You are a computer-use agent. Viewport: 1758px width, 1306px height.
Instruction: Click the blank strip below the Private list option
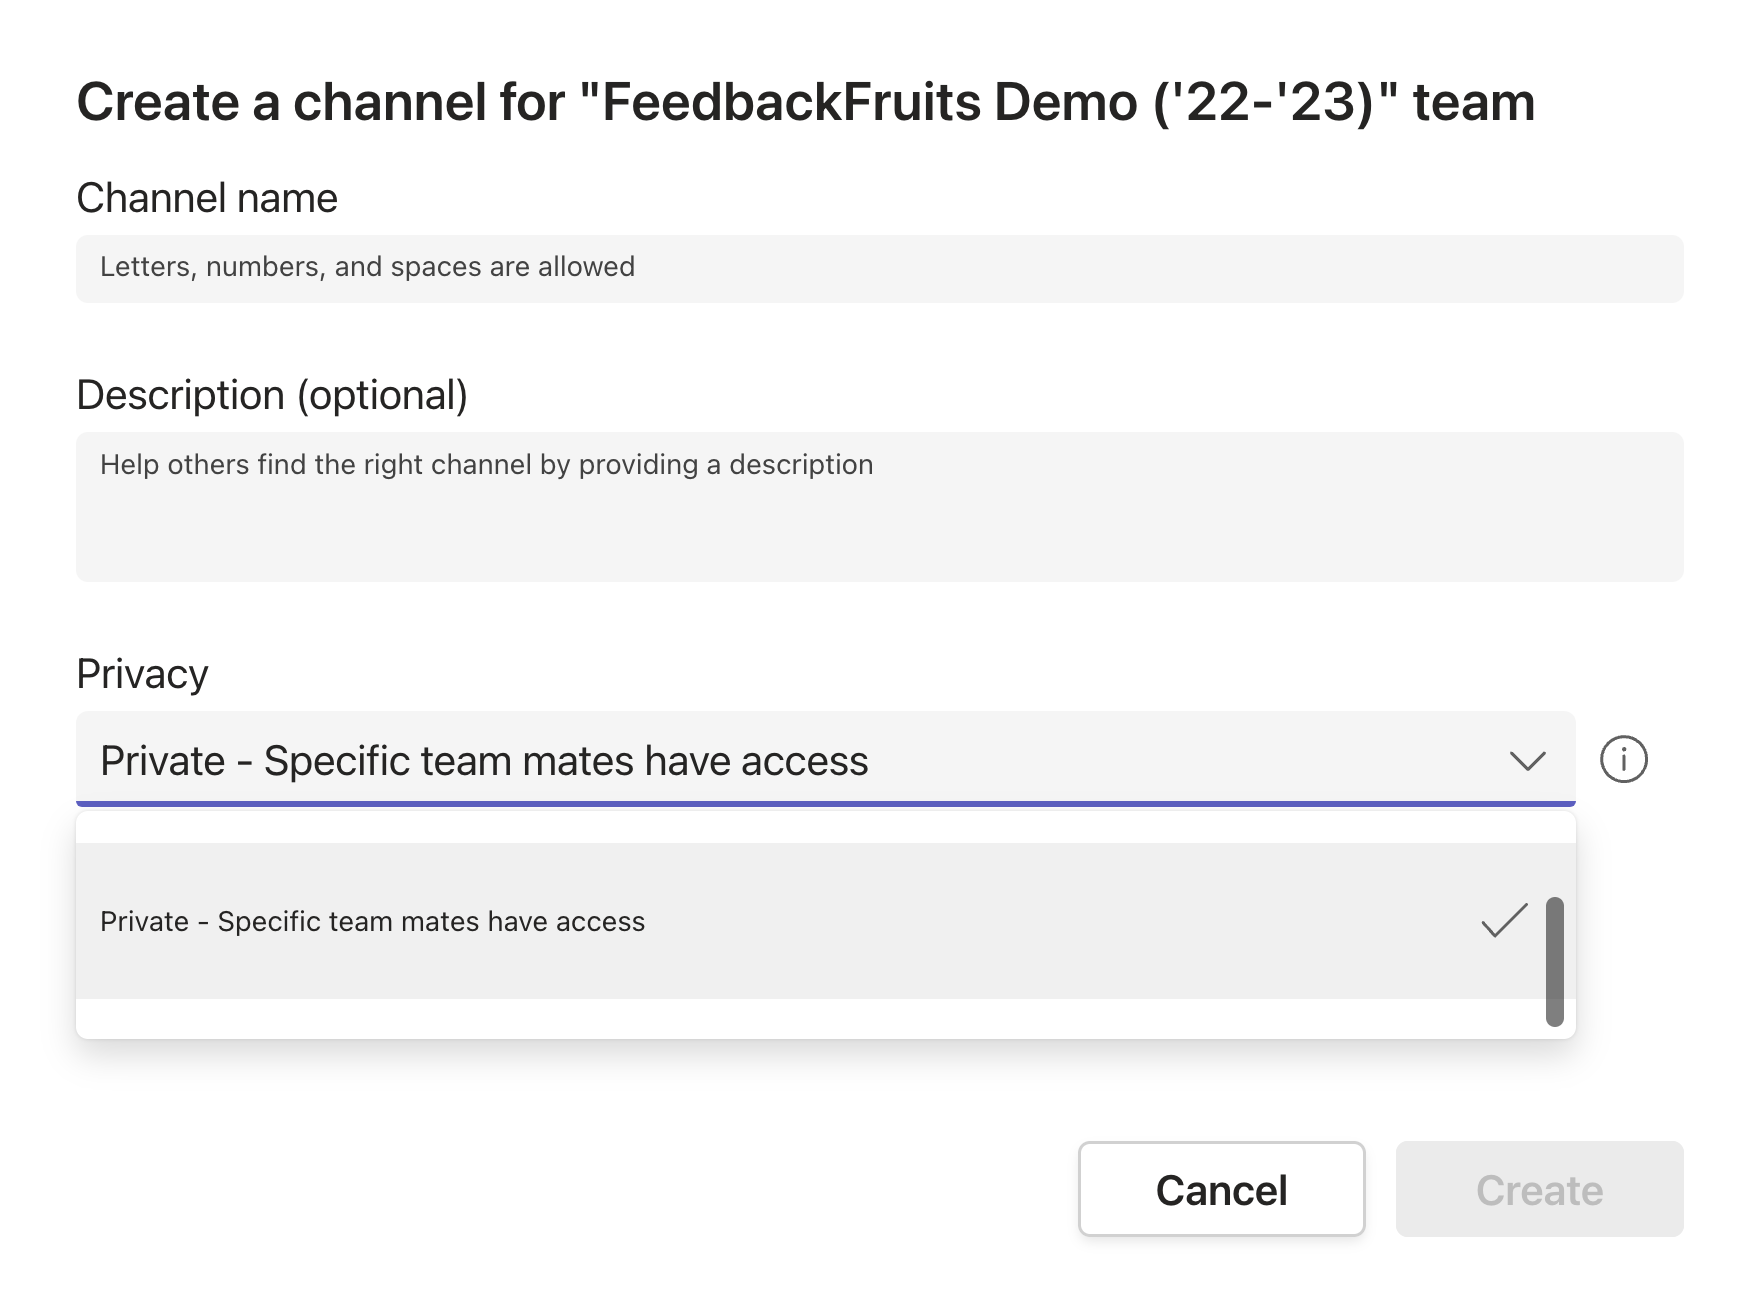[800, 1018]
